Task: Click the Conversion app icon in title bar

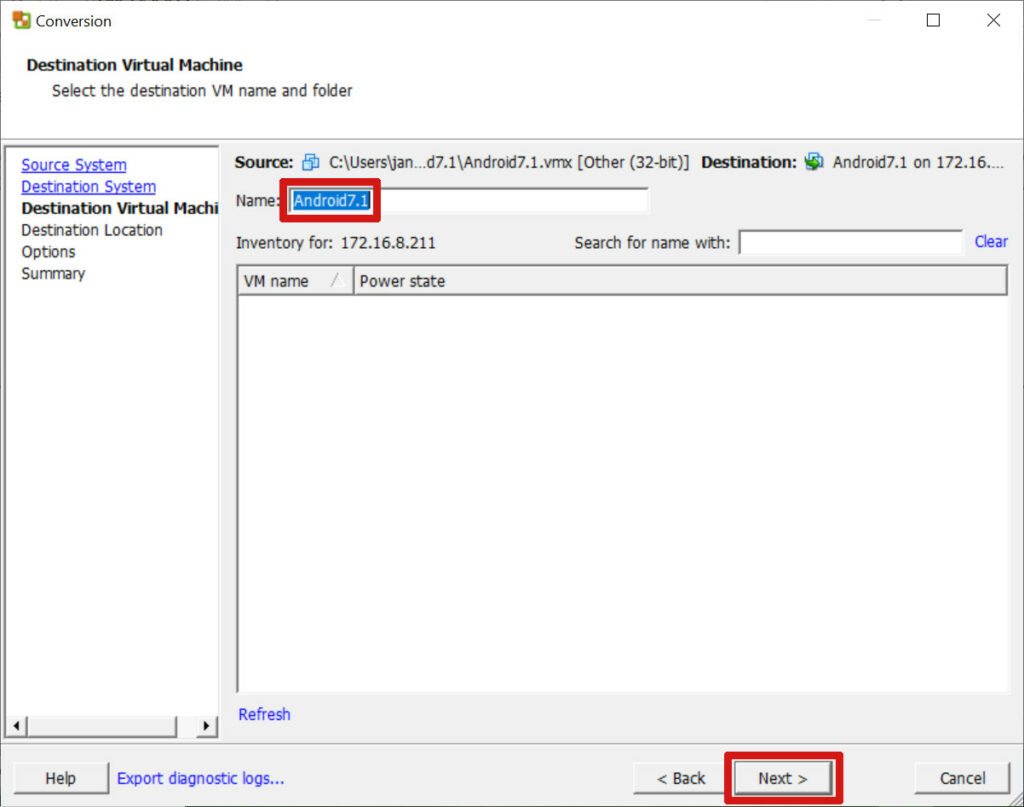Action: (x=22, y=20)
